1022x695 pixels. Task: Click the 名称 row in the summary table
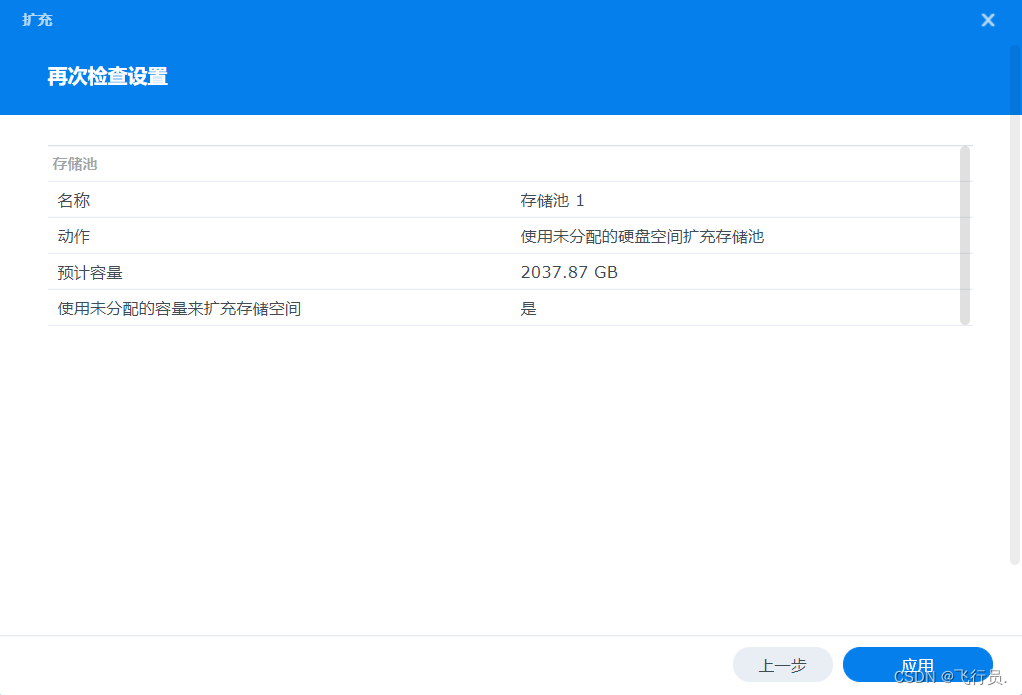point(73,199)
